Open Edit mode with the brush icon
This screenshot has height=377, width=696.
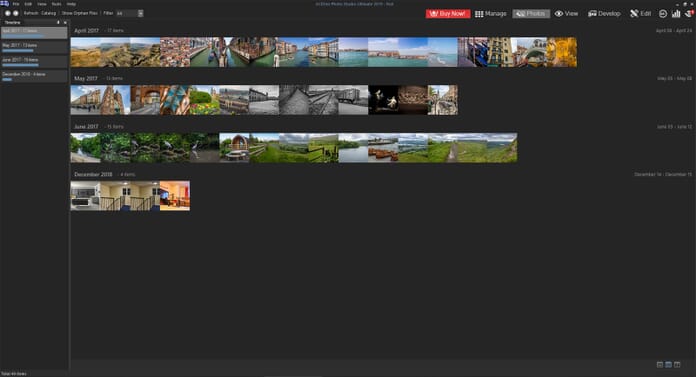(641, 14)
